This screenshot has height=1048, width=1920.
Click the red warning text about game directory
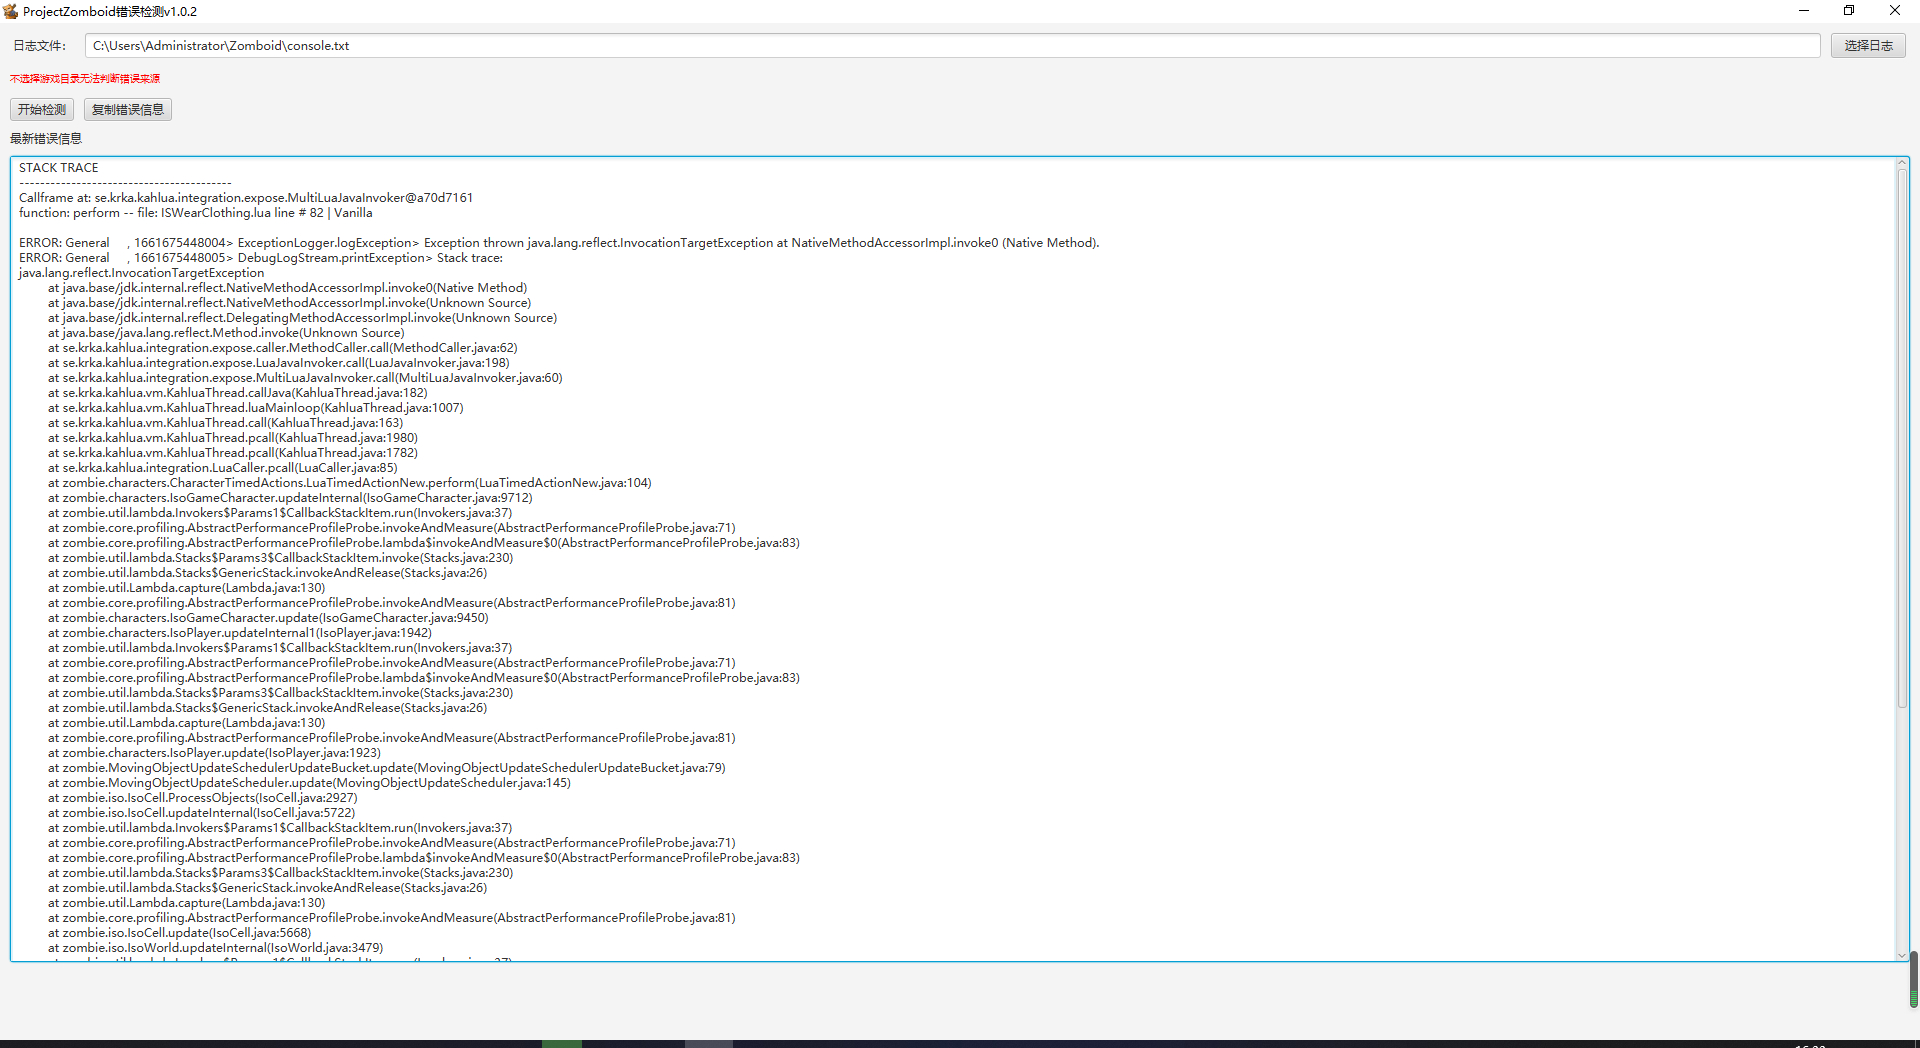pyautogui.click(x=85, y=78)
